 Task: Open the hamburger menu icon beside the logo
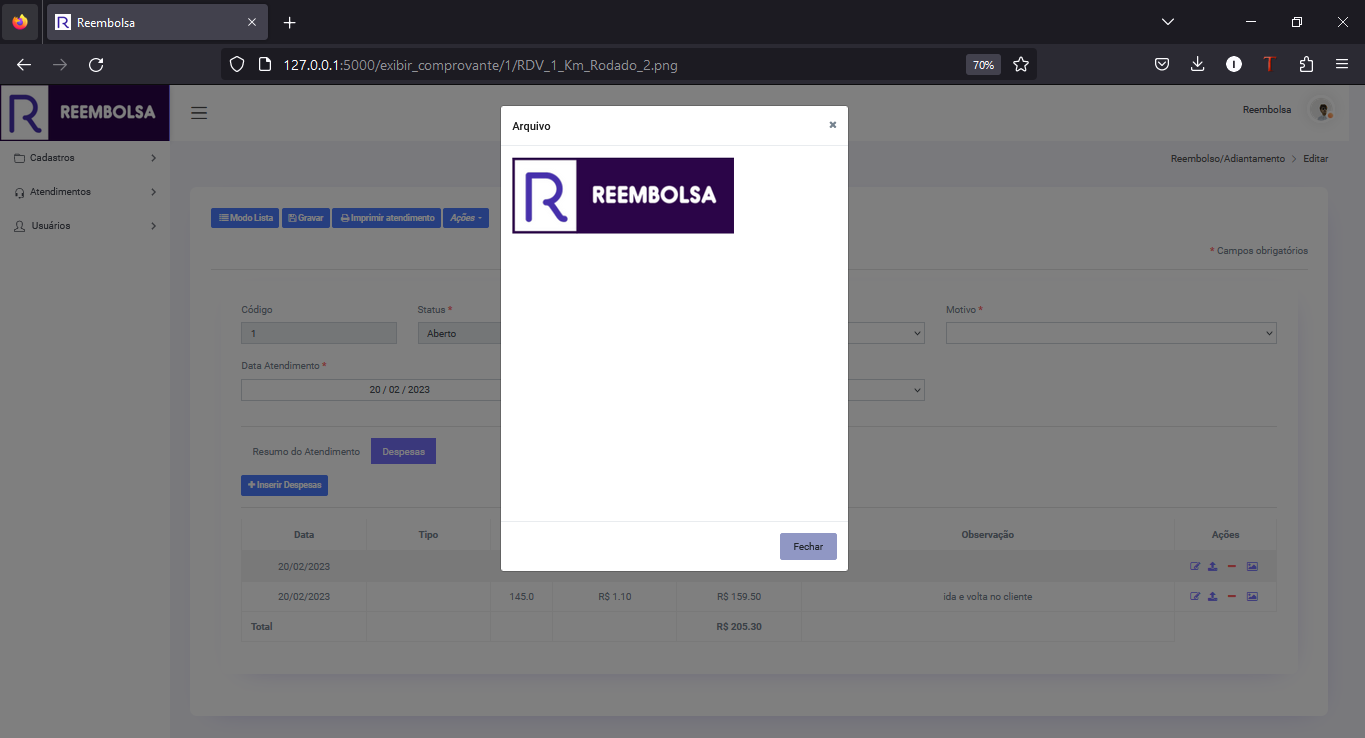tap(199, 112)
